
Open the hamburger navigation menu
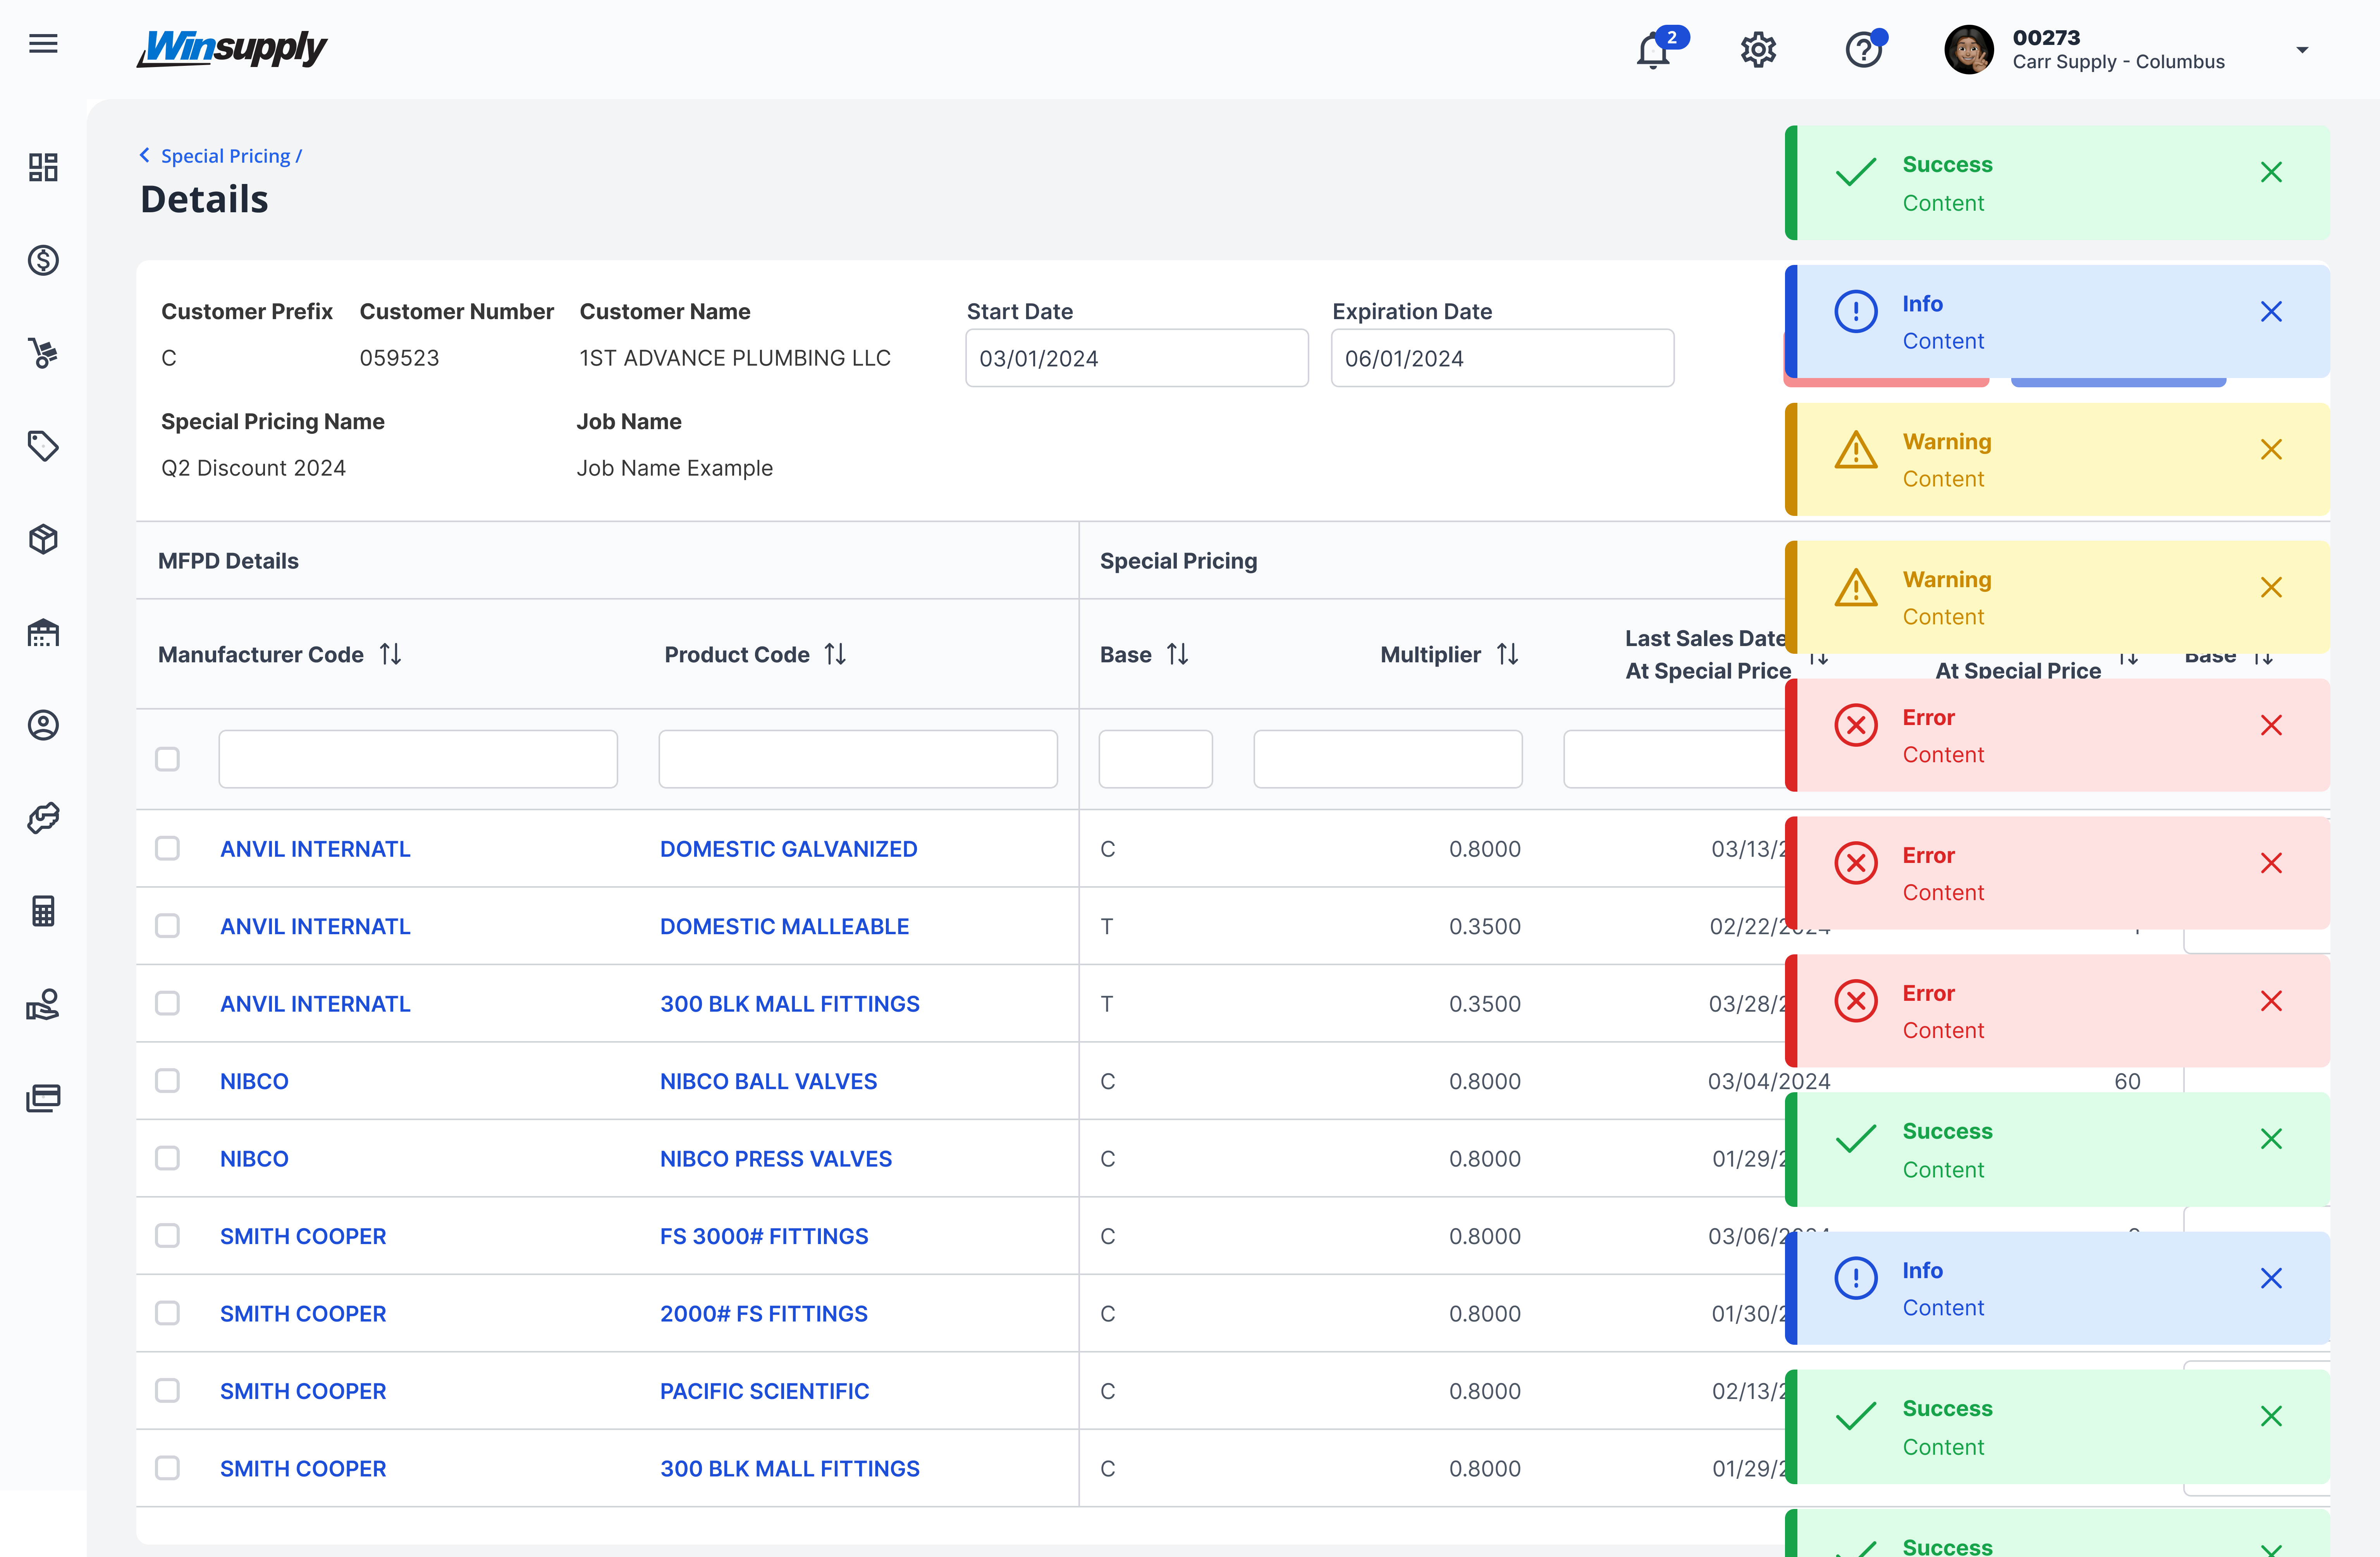click(43, 44)
